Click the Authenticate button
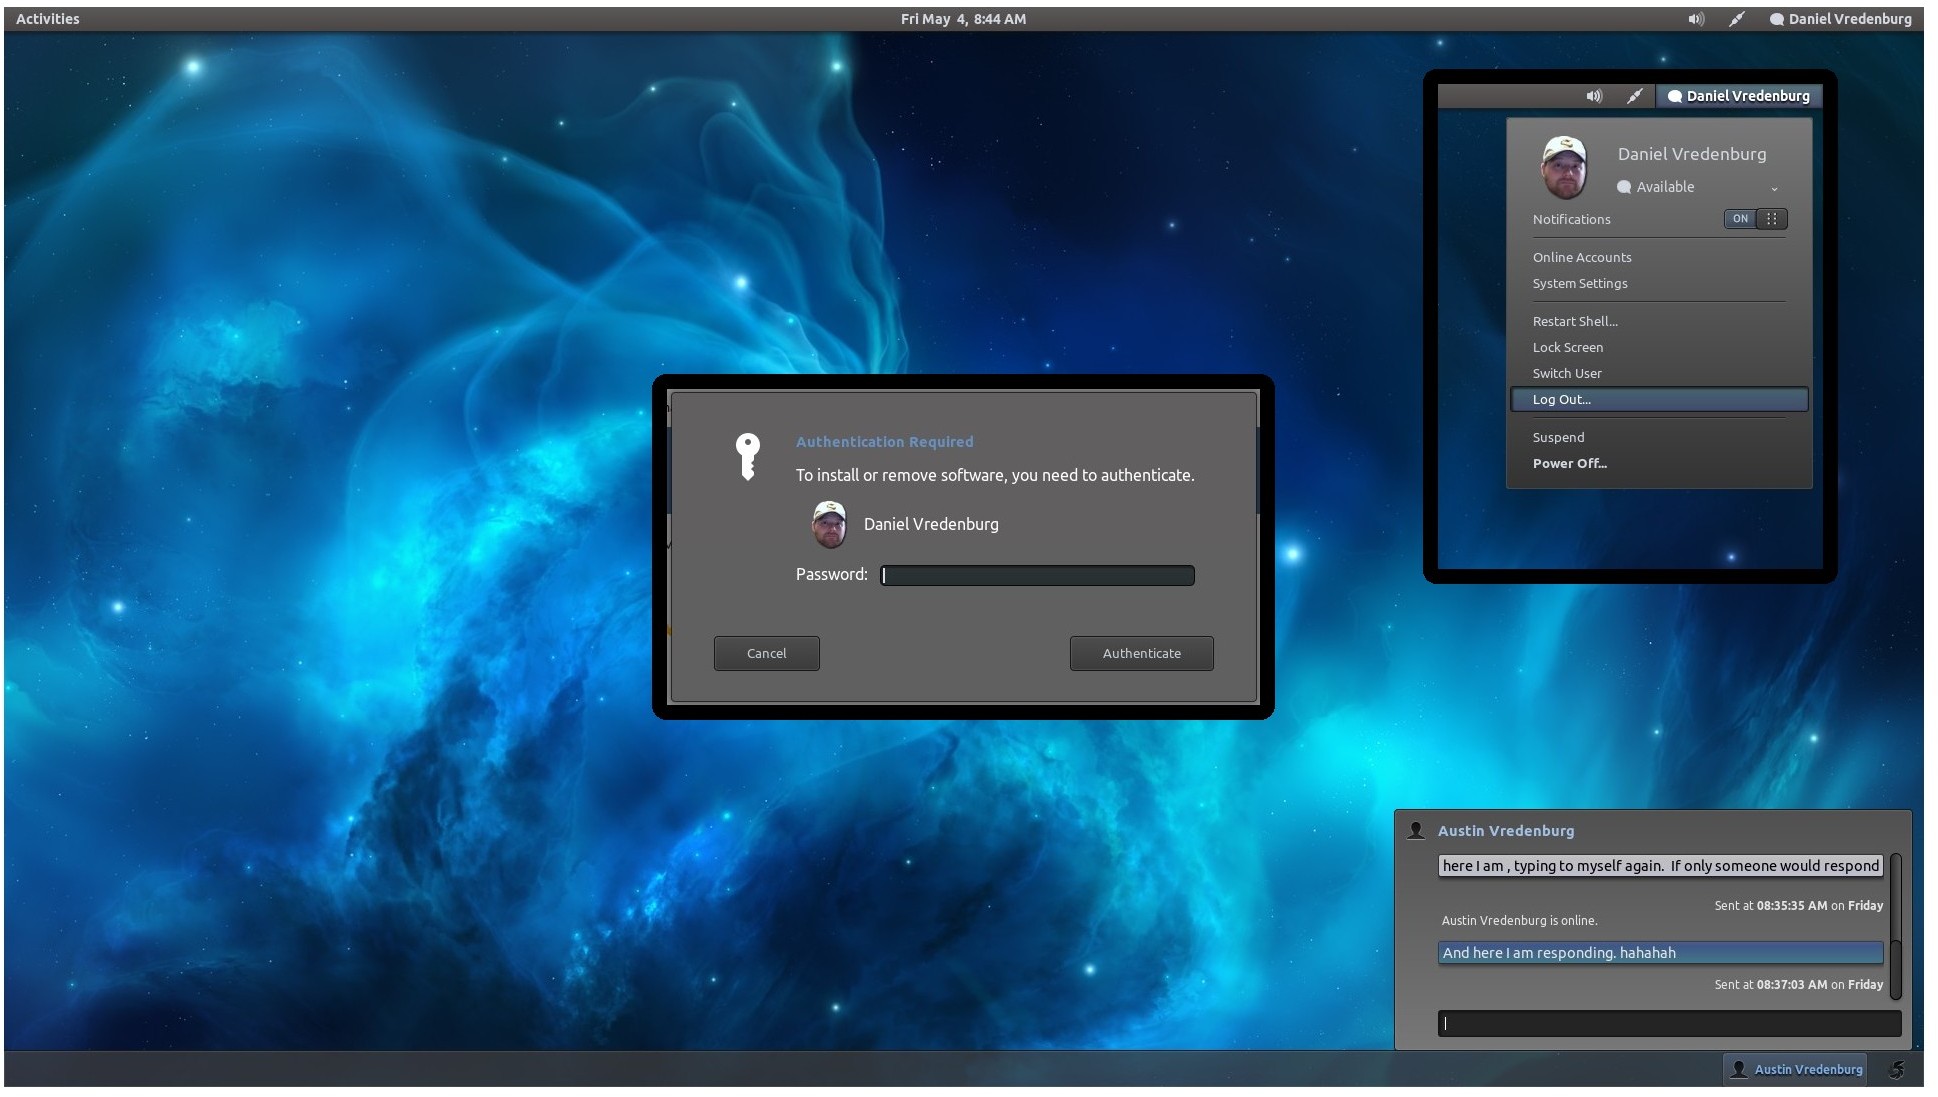 point(1142,653)
